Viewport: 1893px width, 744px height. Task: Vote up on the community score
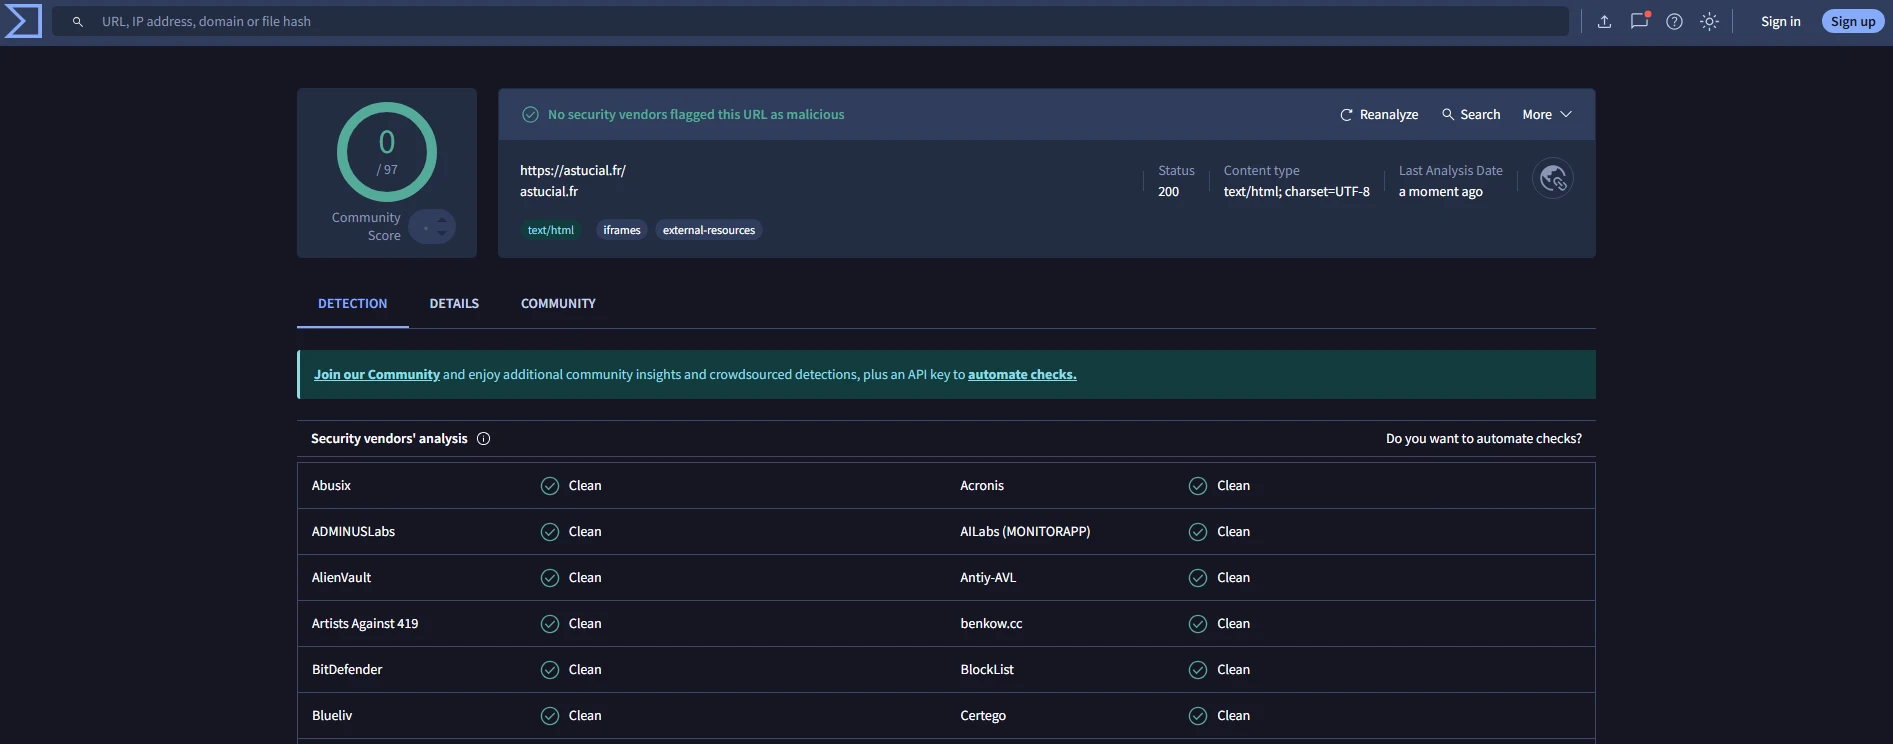pyautogui.click(x=442, y=220)
